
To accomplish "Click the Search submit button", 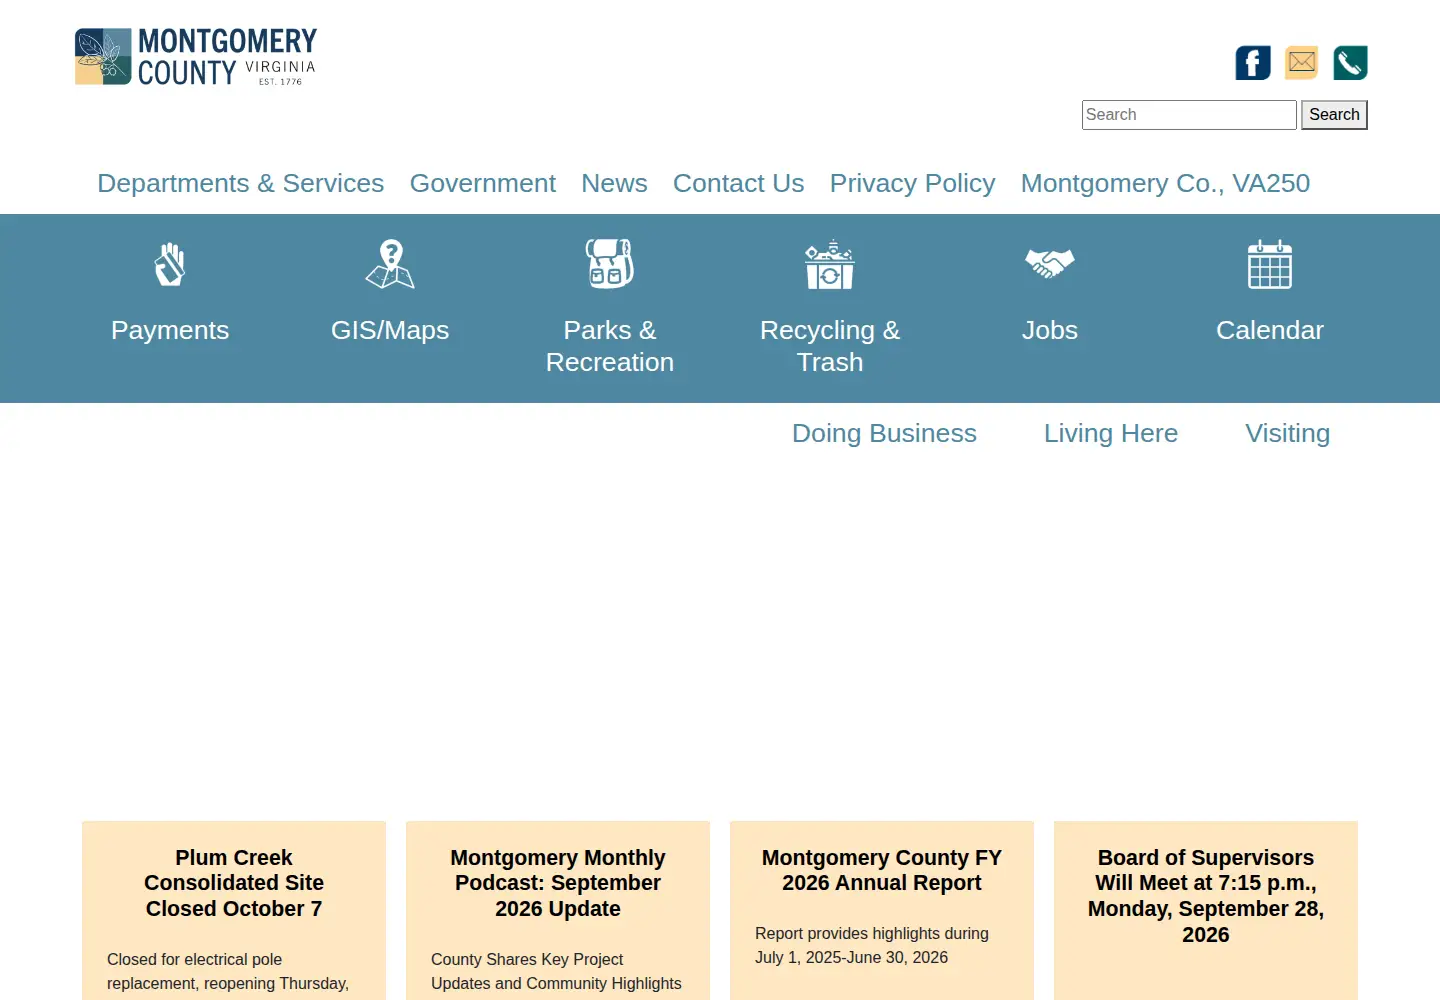I will (1334, 115).
